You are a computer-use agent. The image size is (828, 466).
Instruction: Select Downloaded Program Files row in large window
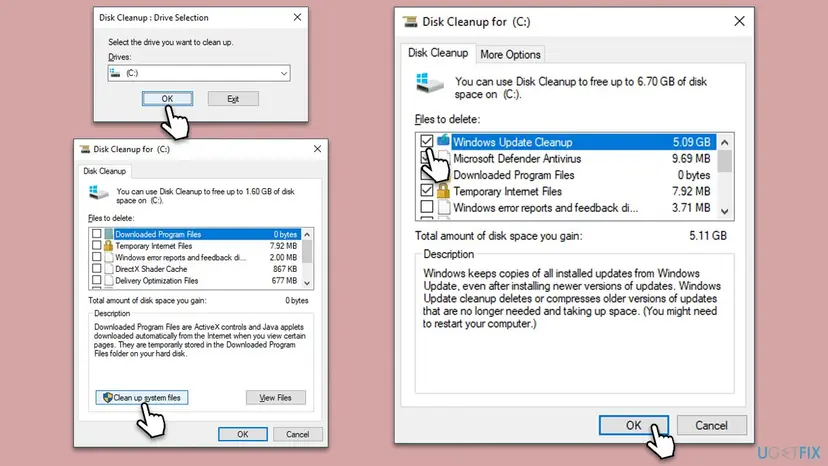click(x=566, y=175)
